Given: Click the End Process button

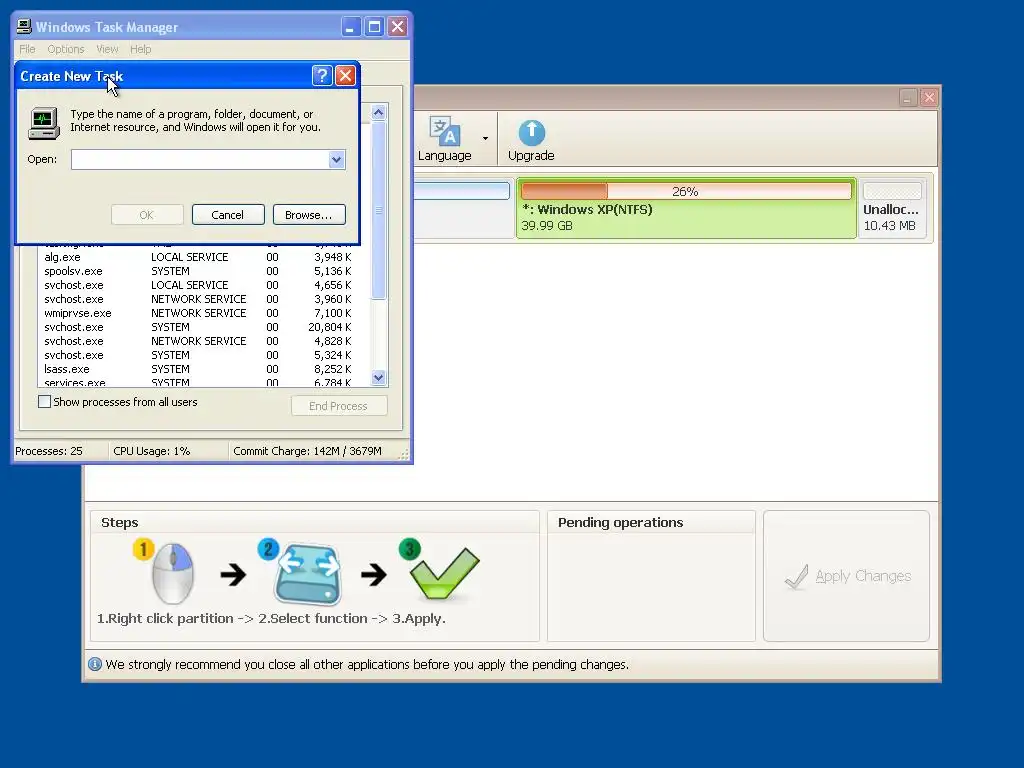Looking at the screenshot, I should click(x=339, y=406).
